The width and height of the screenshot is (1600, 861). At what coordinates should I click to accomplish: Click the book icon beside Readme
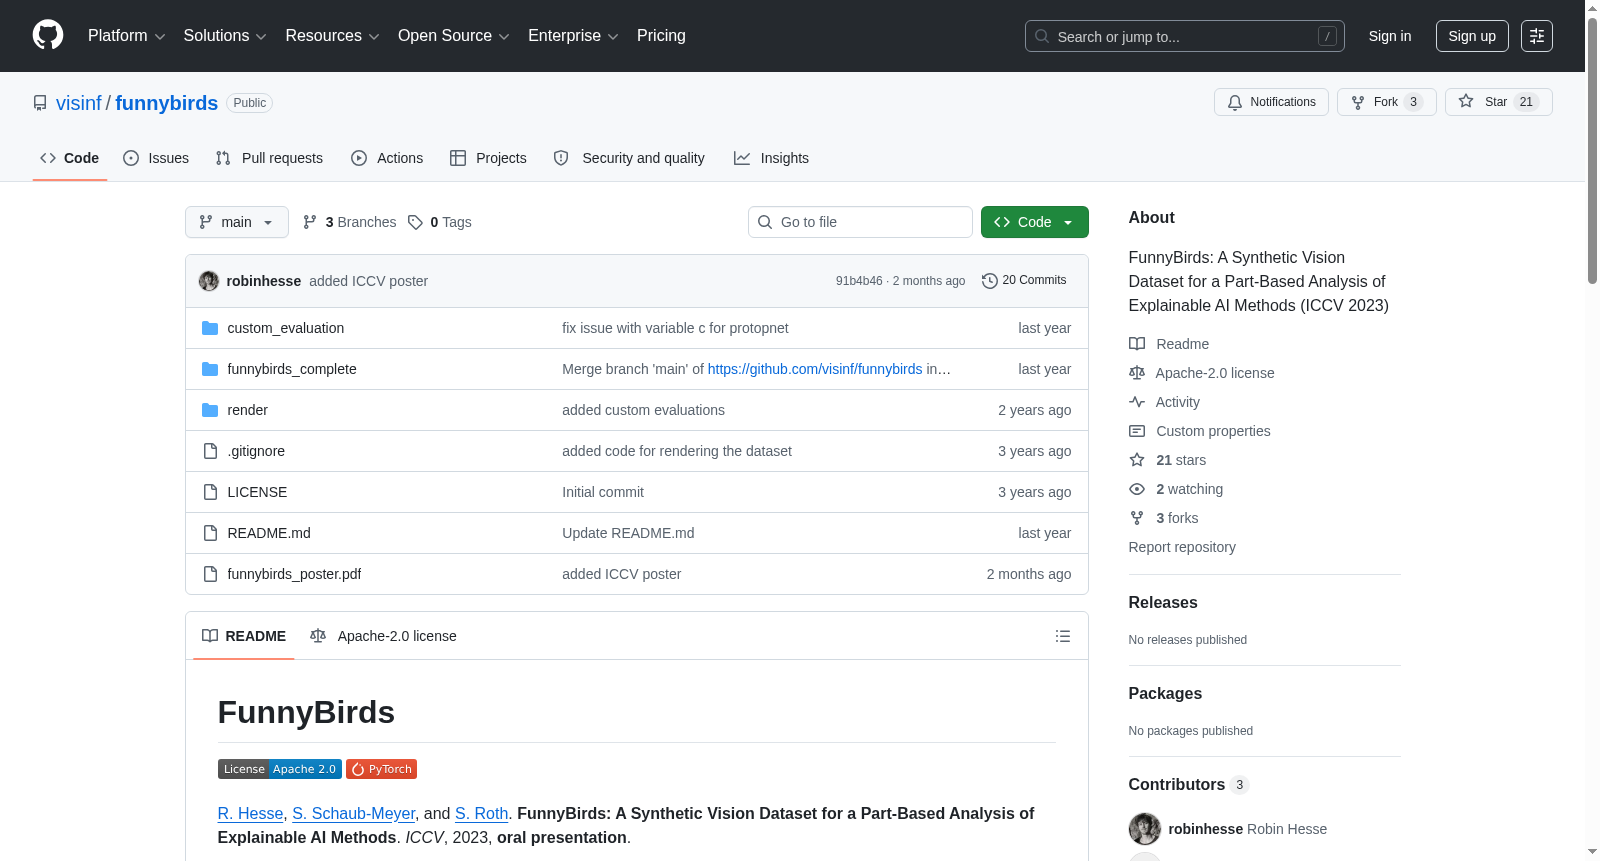pos(1137,344)
